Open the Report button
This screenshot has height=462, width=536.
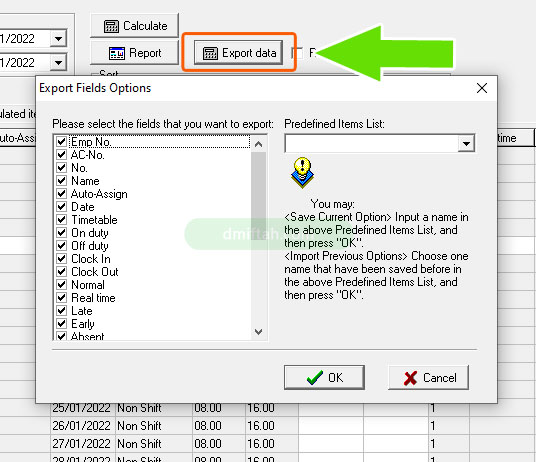click(x=134, y=53)
